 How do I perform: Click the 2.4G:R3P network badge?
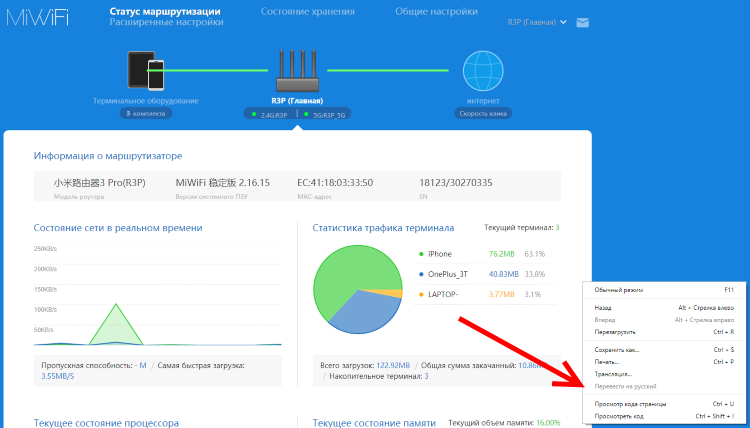pos(270,115)
